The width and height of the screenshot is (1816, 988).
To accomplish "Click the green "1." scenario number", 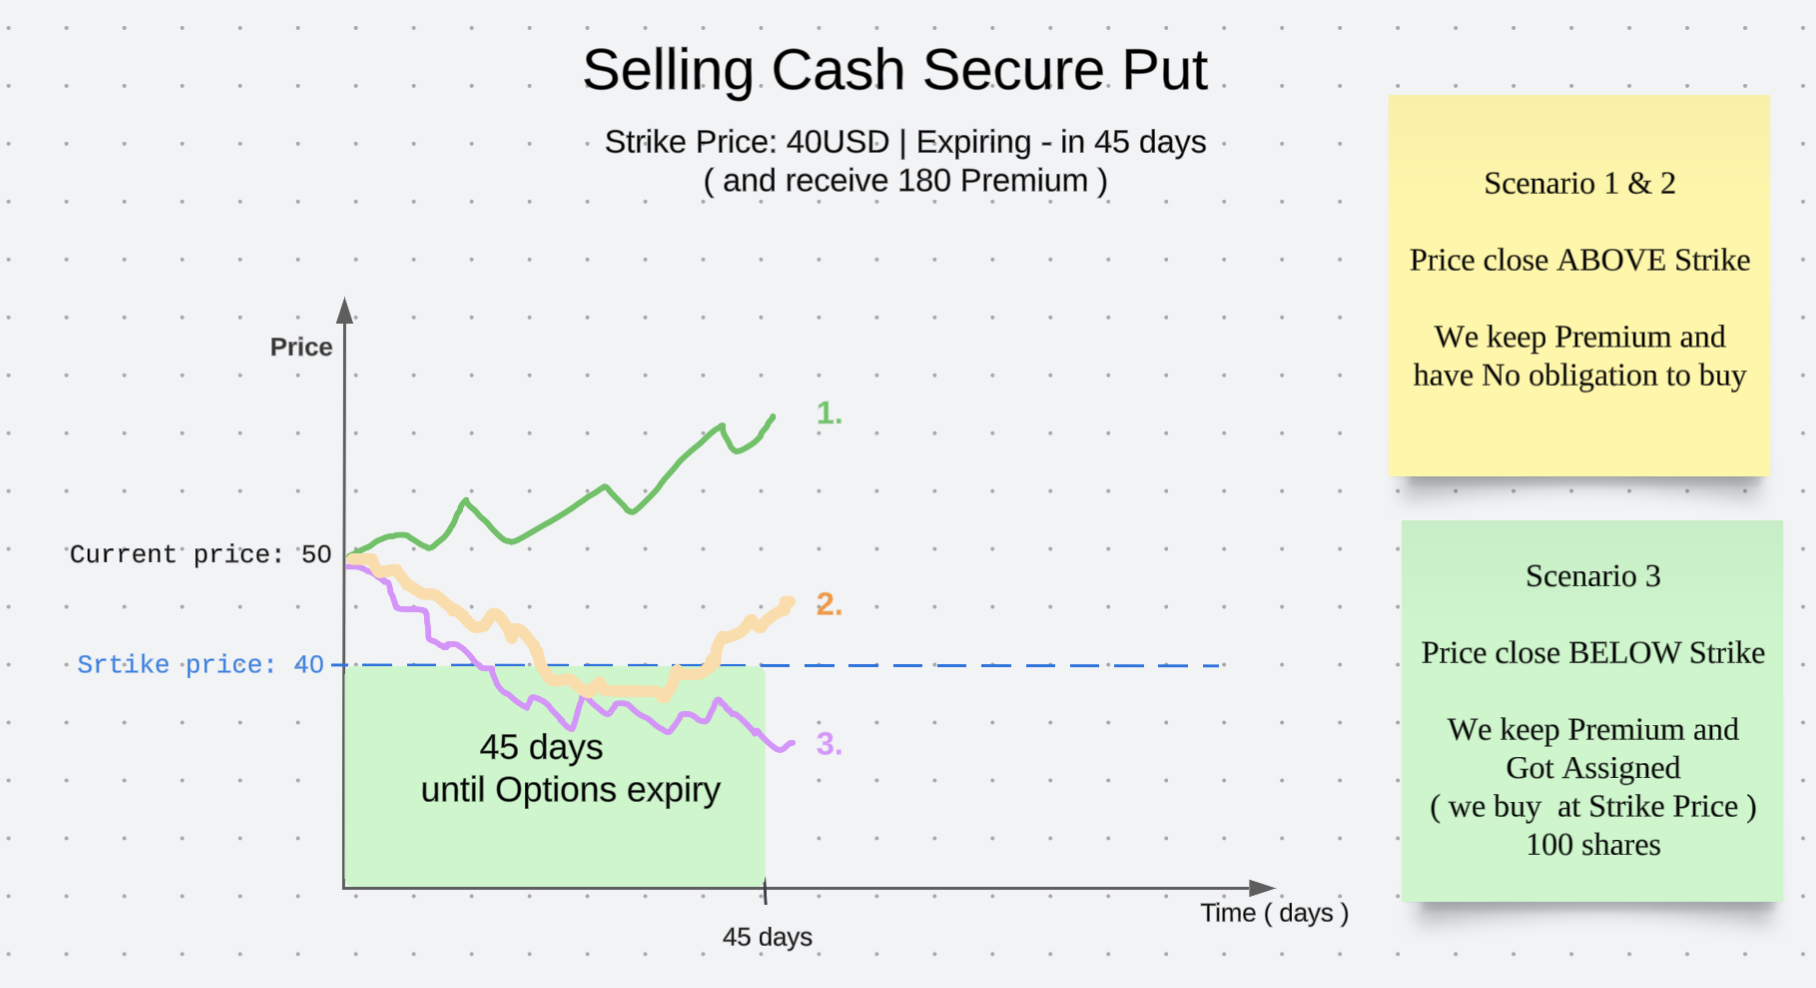I will coord(829,413).
